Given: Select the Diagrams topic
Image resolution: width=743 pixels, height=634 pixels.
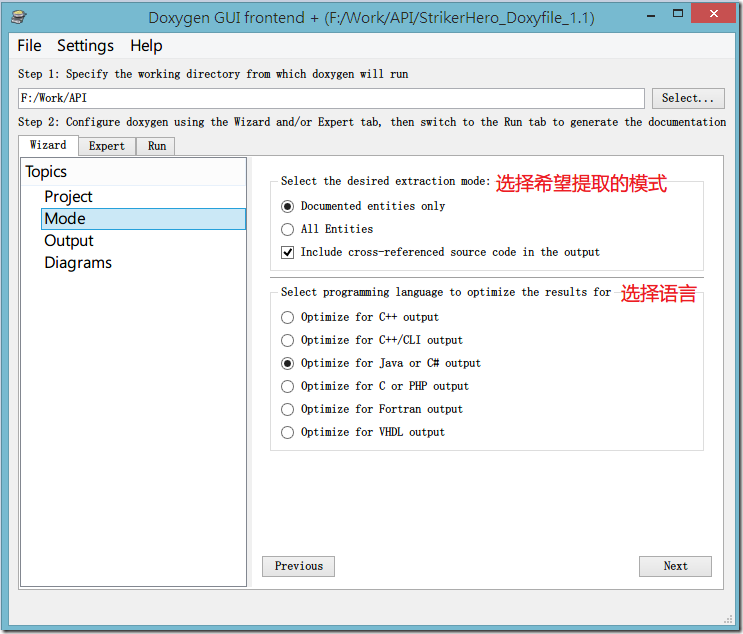Looking at the screenshot, I should click(x=78, y=263).
